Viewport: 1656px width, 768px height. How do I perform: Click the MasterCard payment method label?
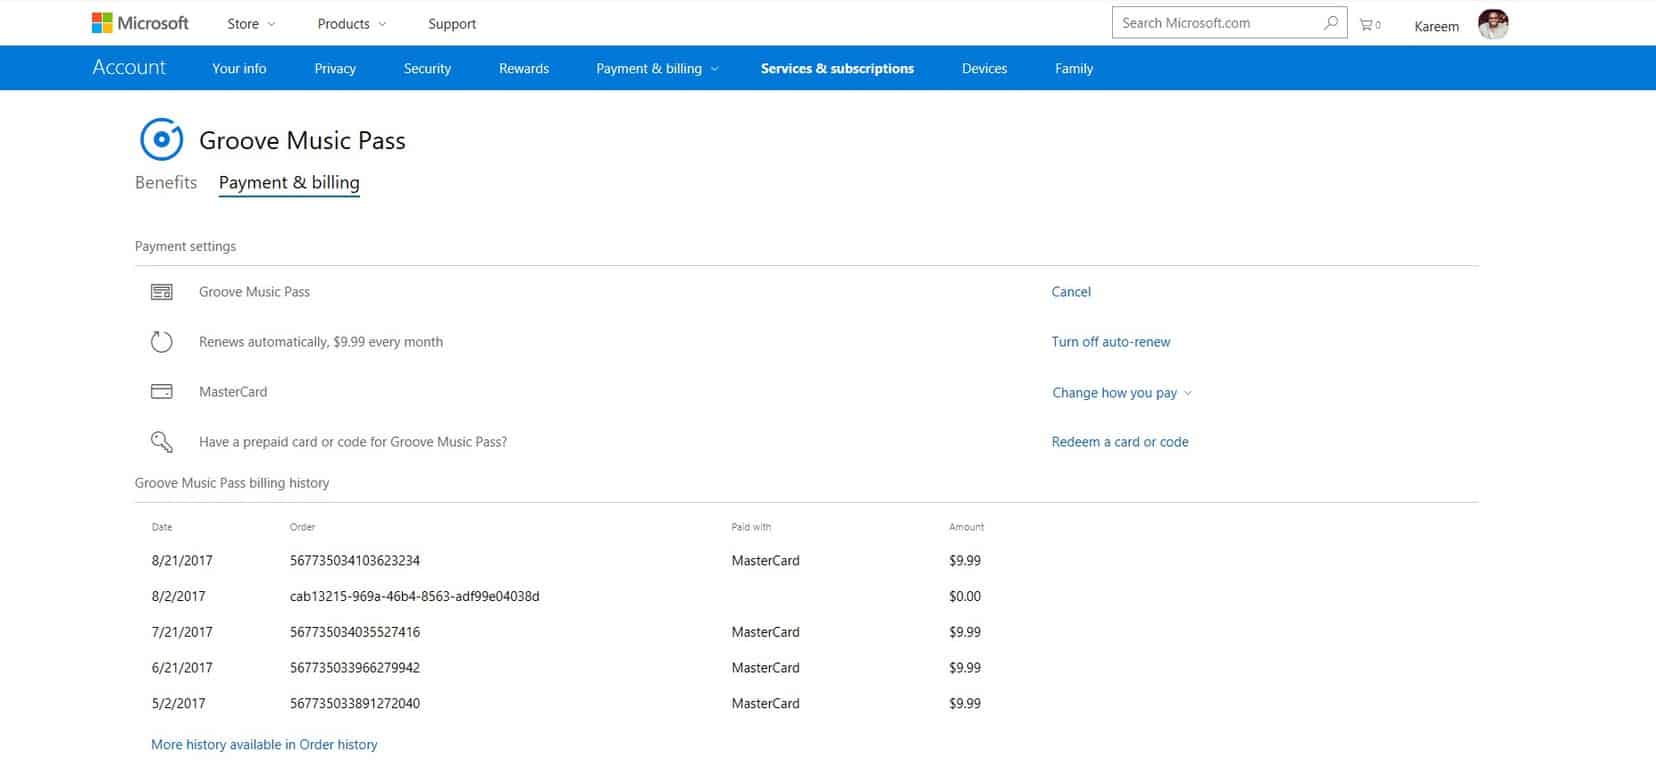pos(233,392)
